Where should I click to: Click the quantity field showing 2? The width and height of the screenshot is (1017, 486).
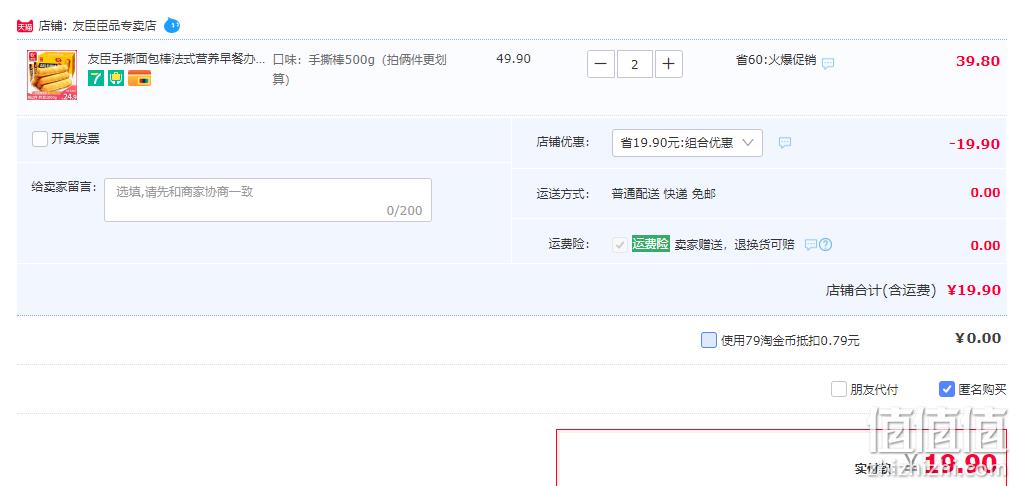tap(634, 64)
